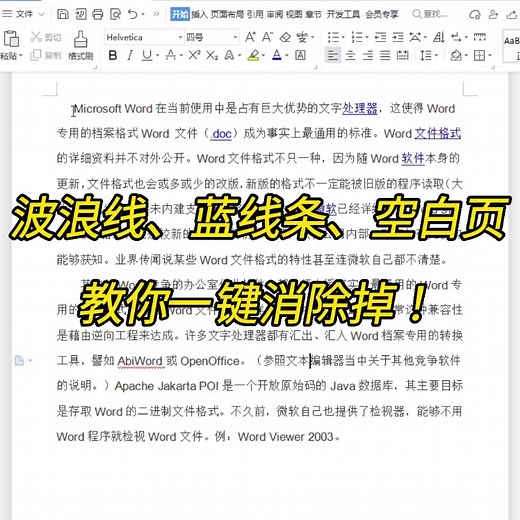Click the add collaborator person icon
Image resolution: width=520 pixels, height=520 pixels.
coord(493,14)
